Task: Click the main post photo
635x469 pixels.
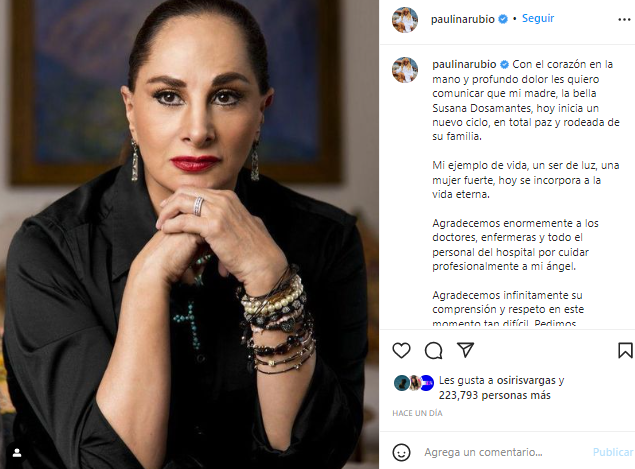Action: [189, 234]
